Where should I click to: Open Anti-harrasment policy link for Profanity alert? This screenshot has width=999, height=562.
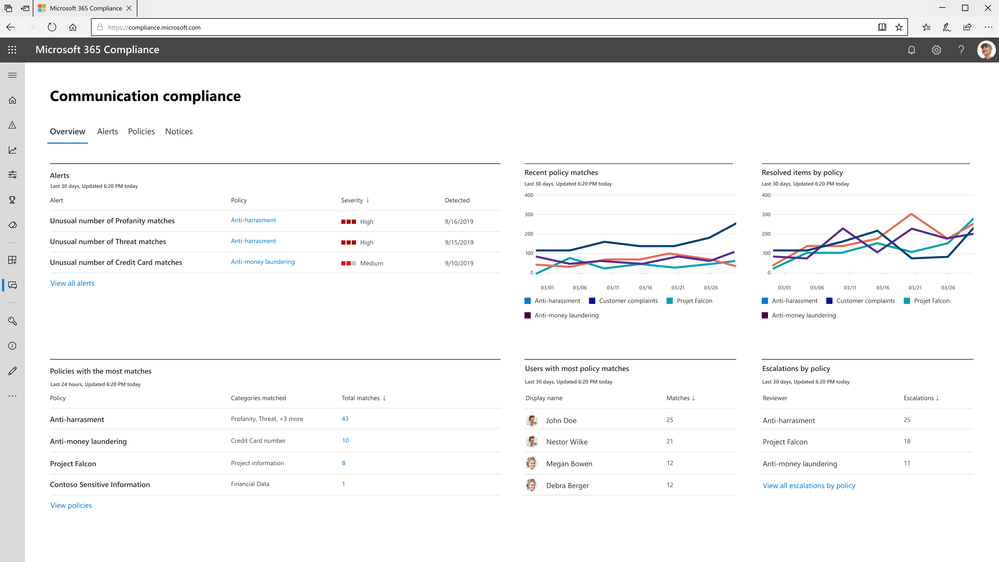pos(254,220)
